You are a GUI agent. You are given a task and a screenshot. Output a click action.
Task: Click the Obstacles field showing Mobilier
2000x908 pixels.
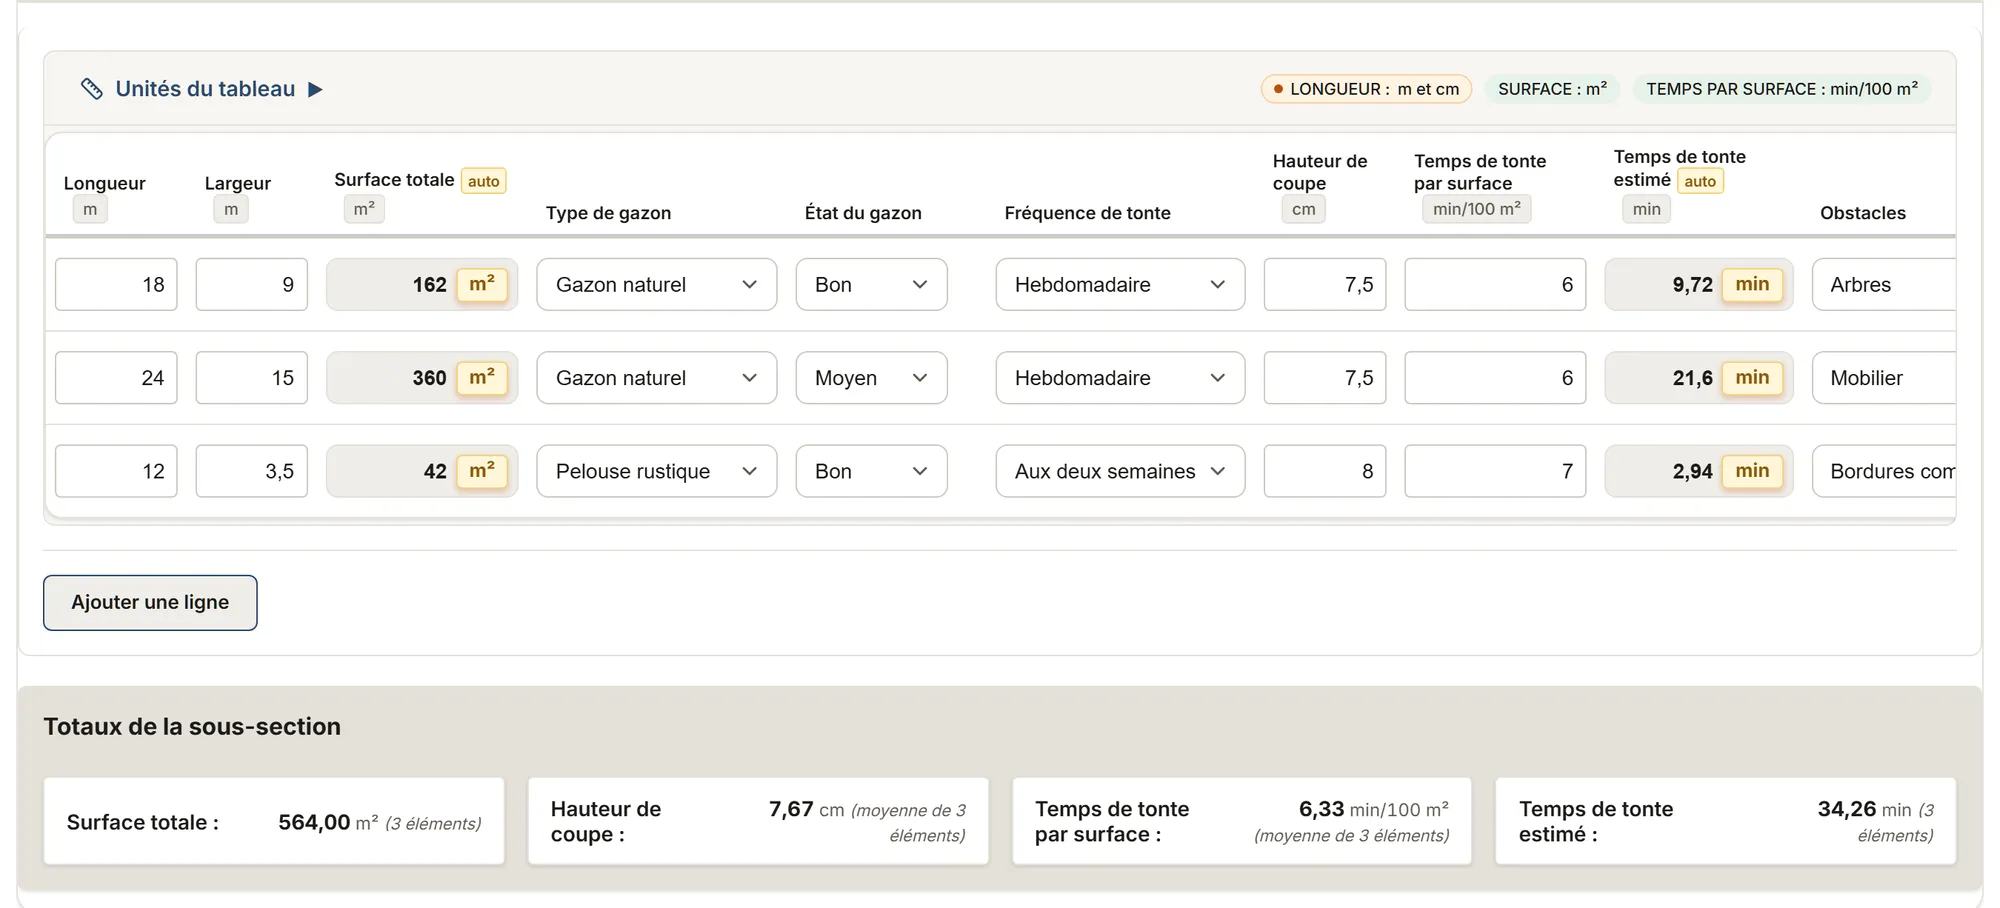click(x=1884, y=378)
